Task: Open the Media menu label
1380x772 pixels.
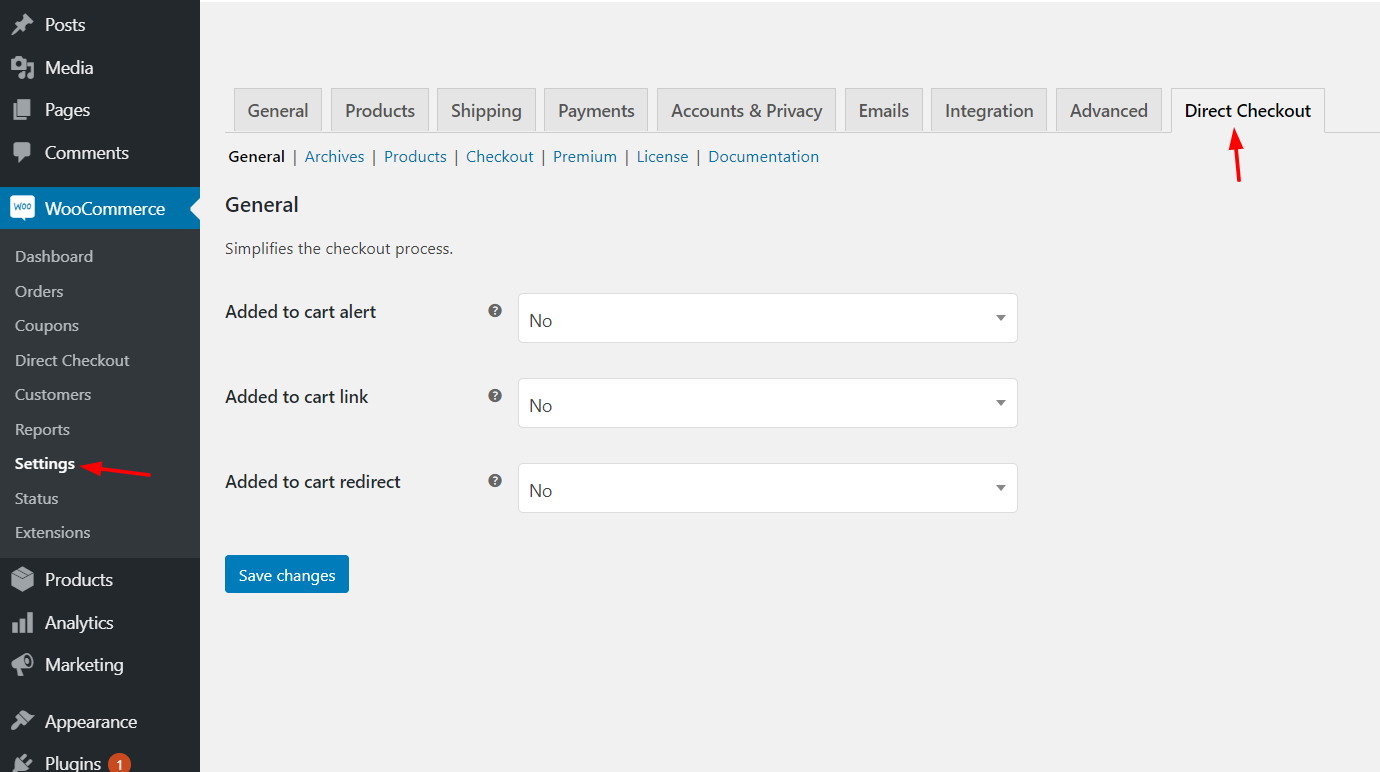Action: tap(69, 68)
